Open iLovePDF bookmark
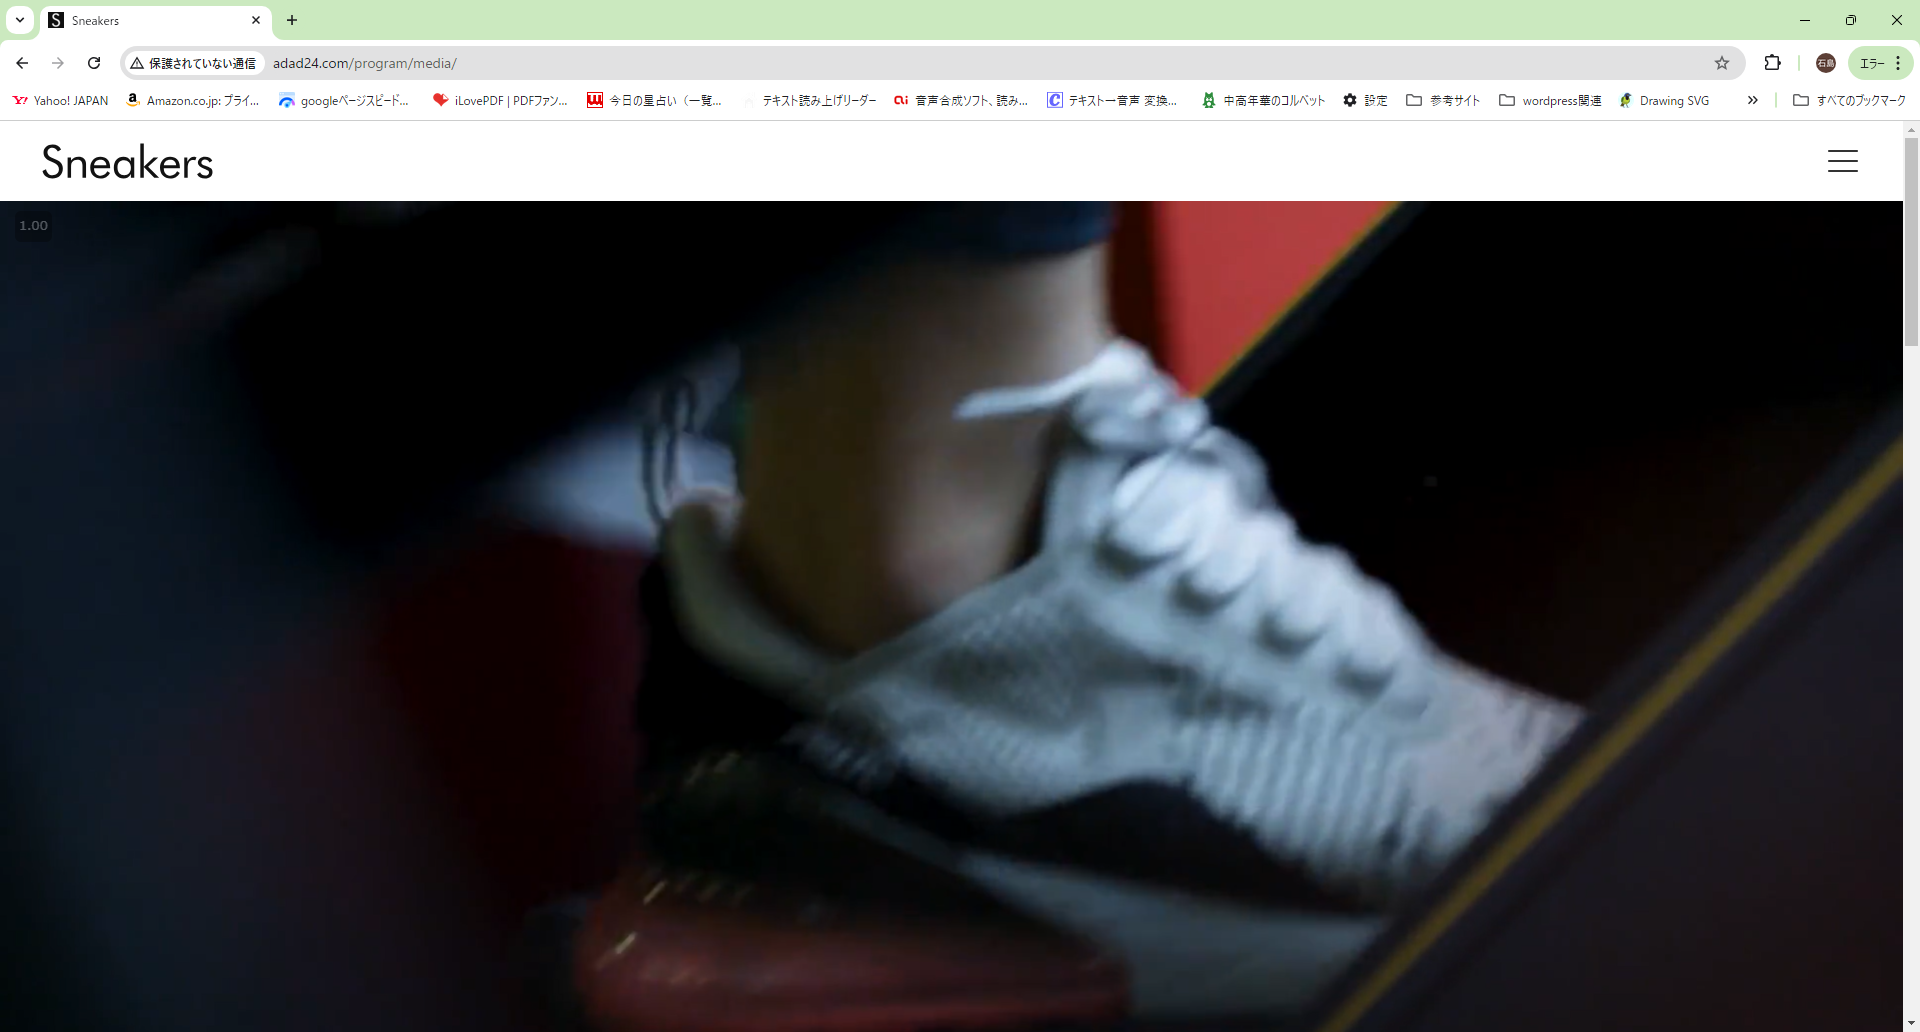 click(x=500, y=100)
